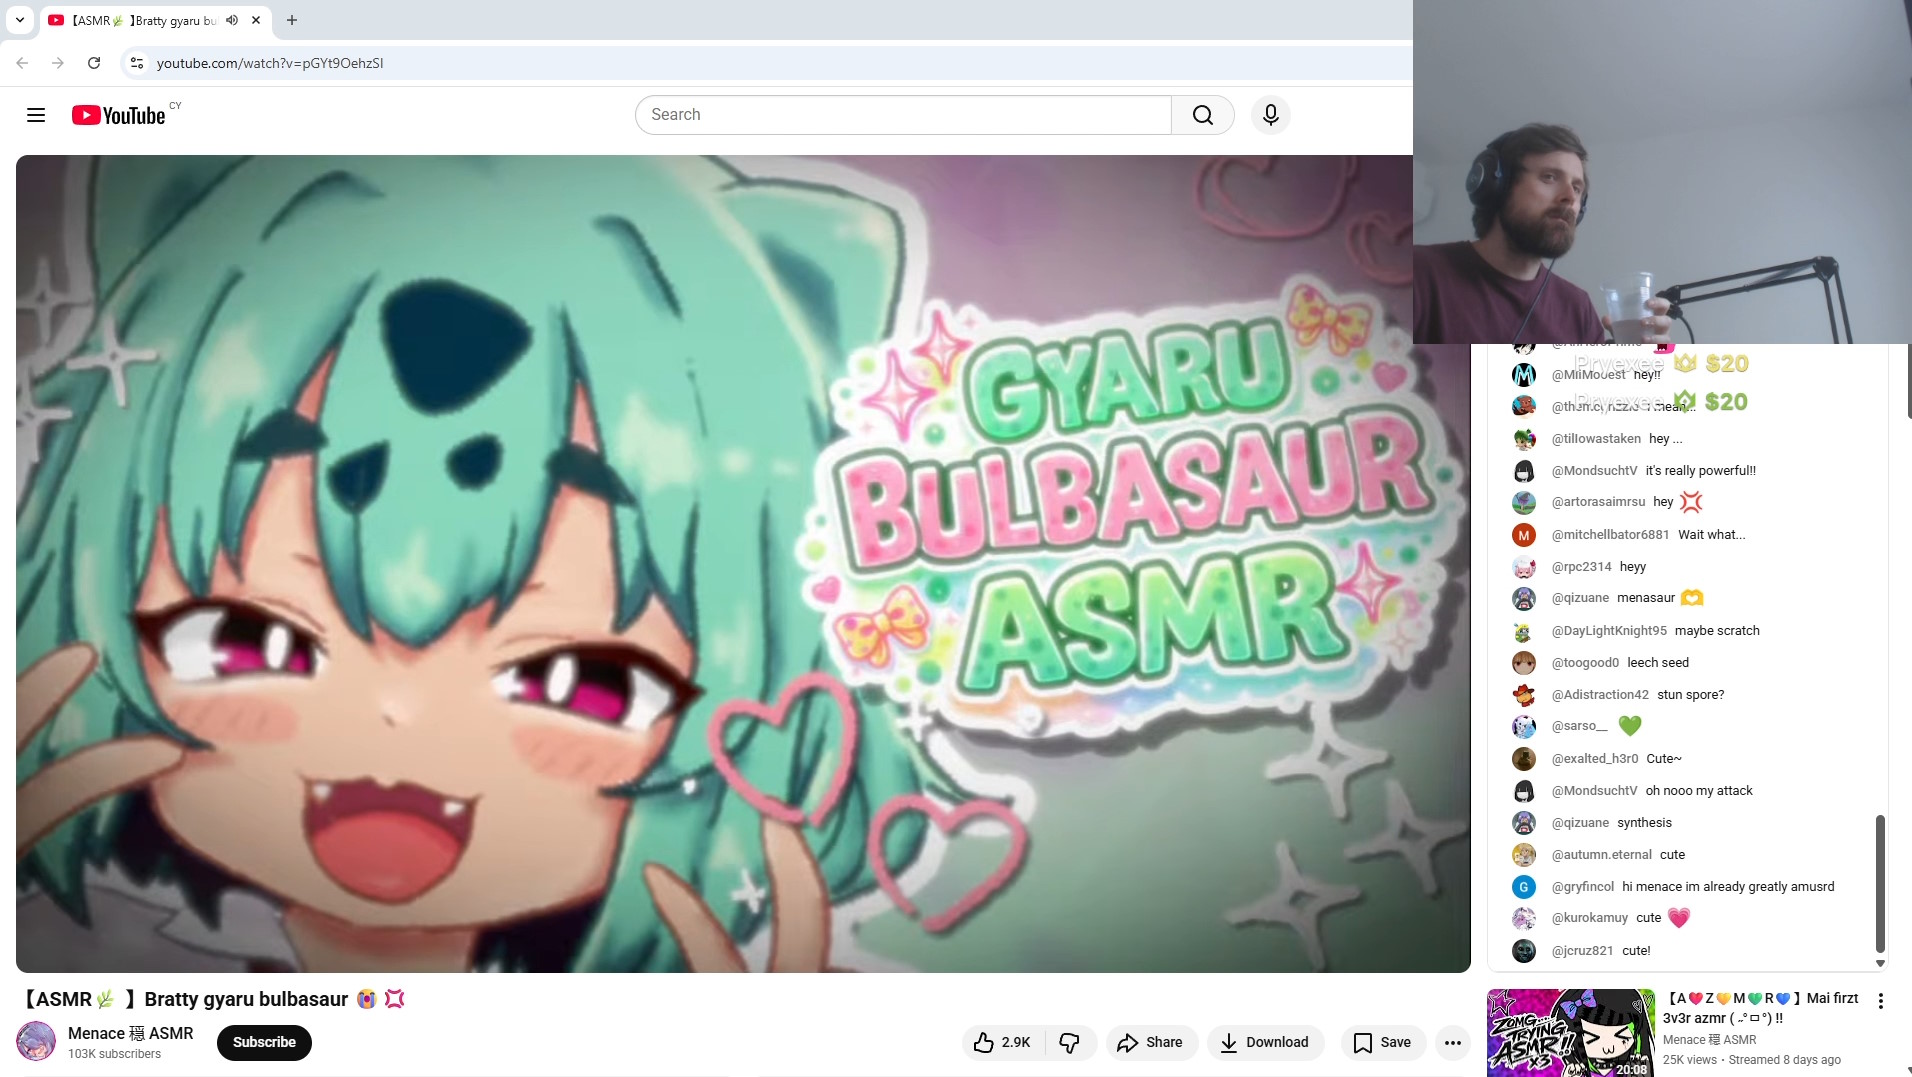Click the video player area
The width and height of the screenshot is (1912, 1077).
coord(743,564)
